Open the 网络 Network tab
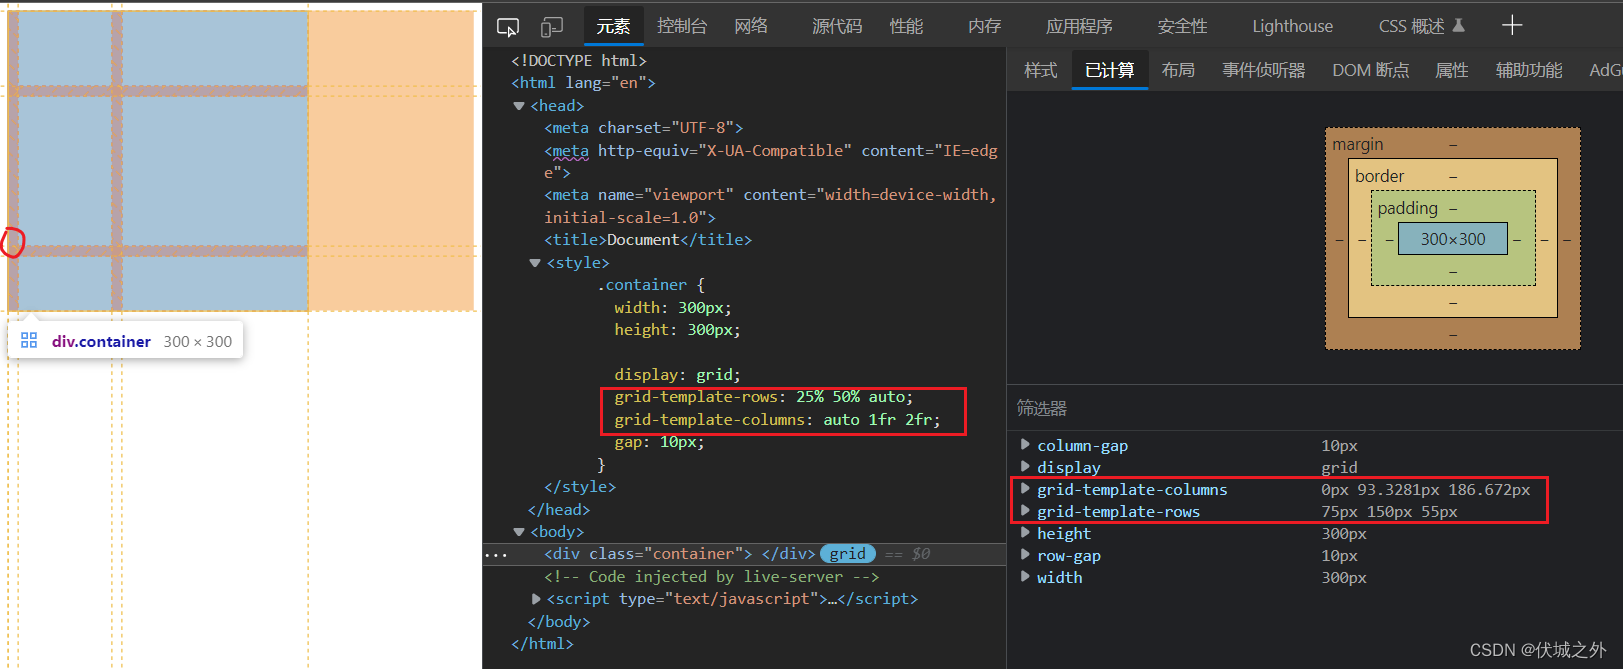This screenshot has height=669, width=1623. click(x=751, y=26)
